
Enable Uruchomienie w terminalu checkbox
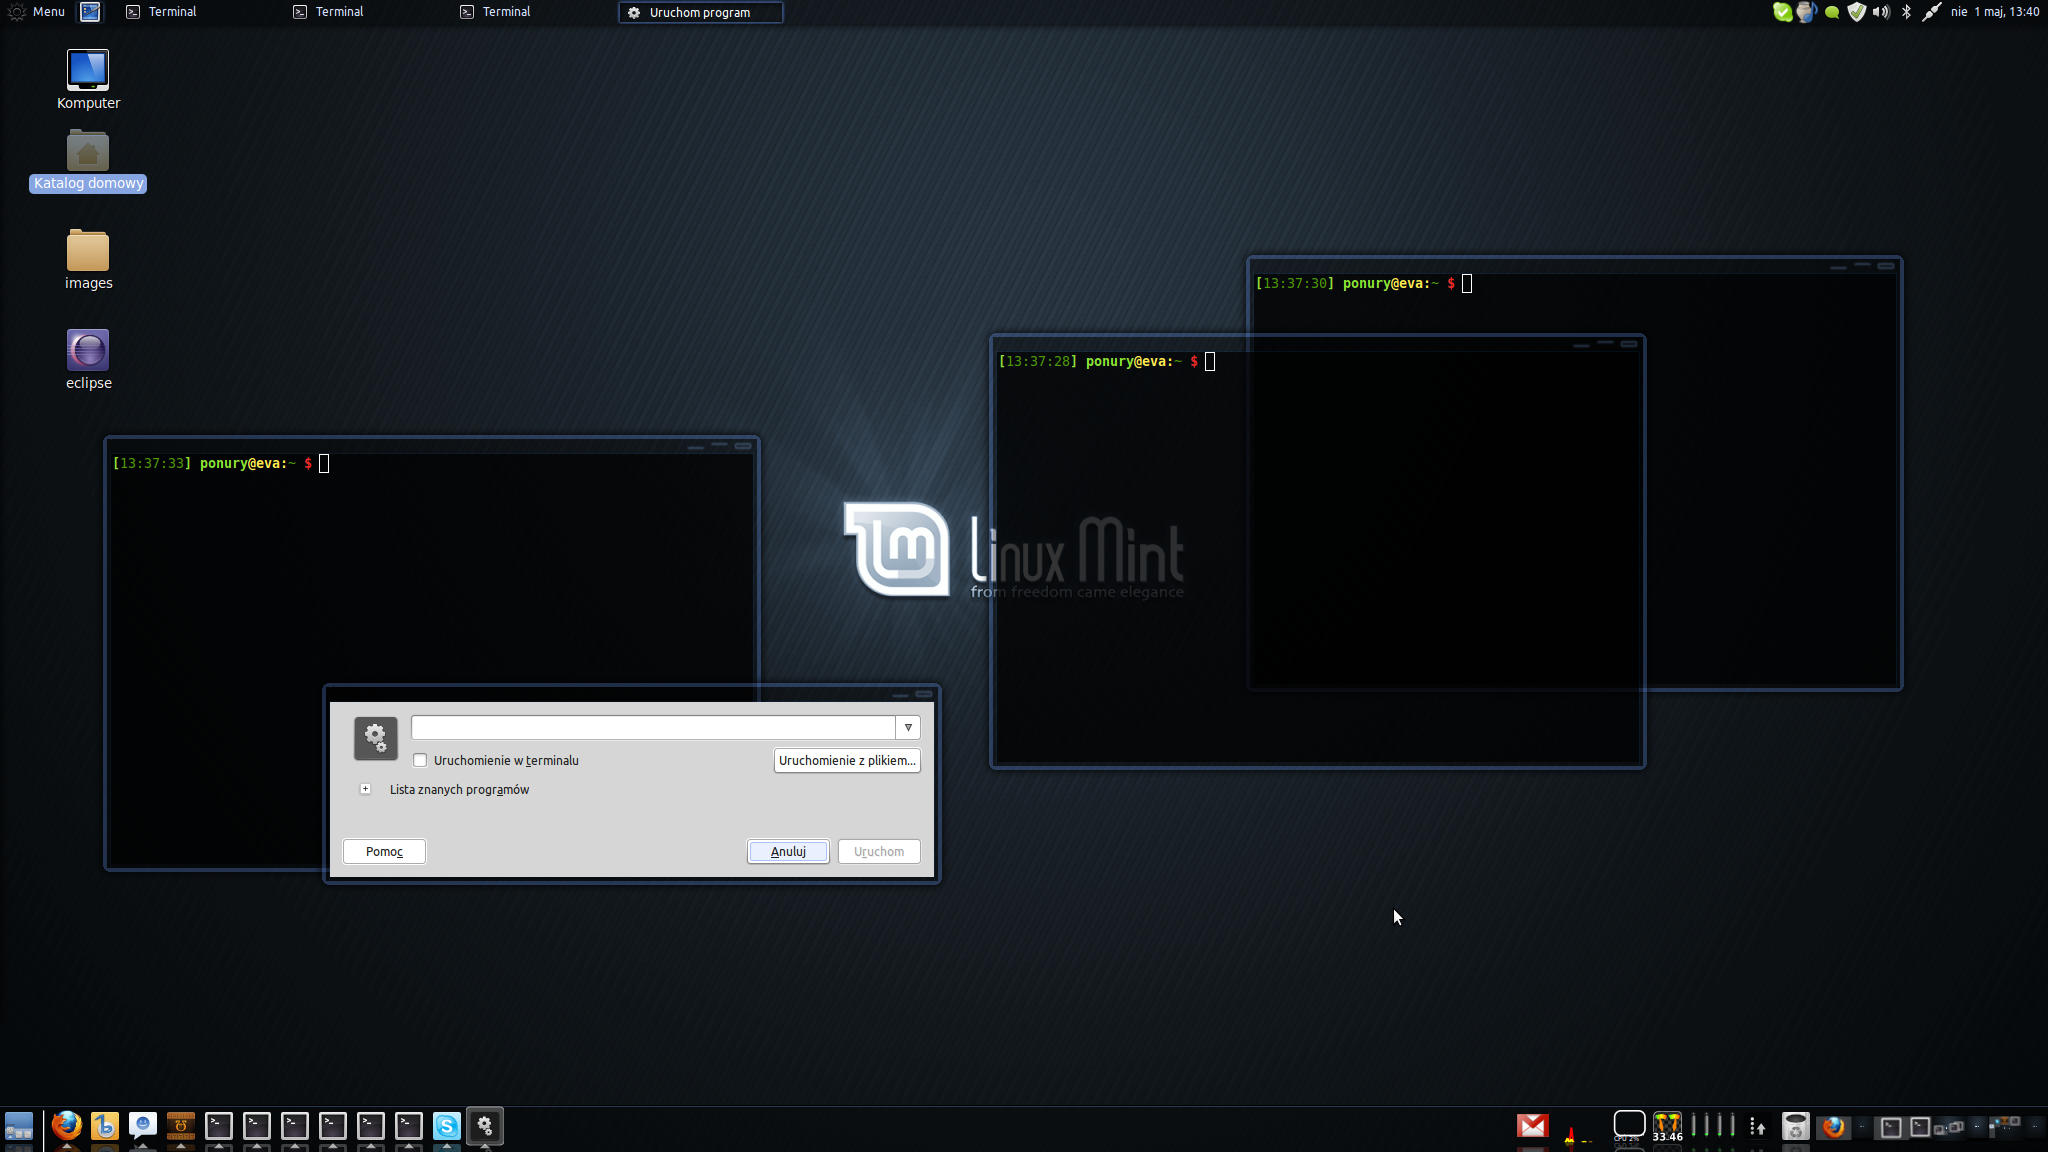[x=420, y=760]
